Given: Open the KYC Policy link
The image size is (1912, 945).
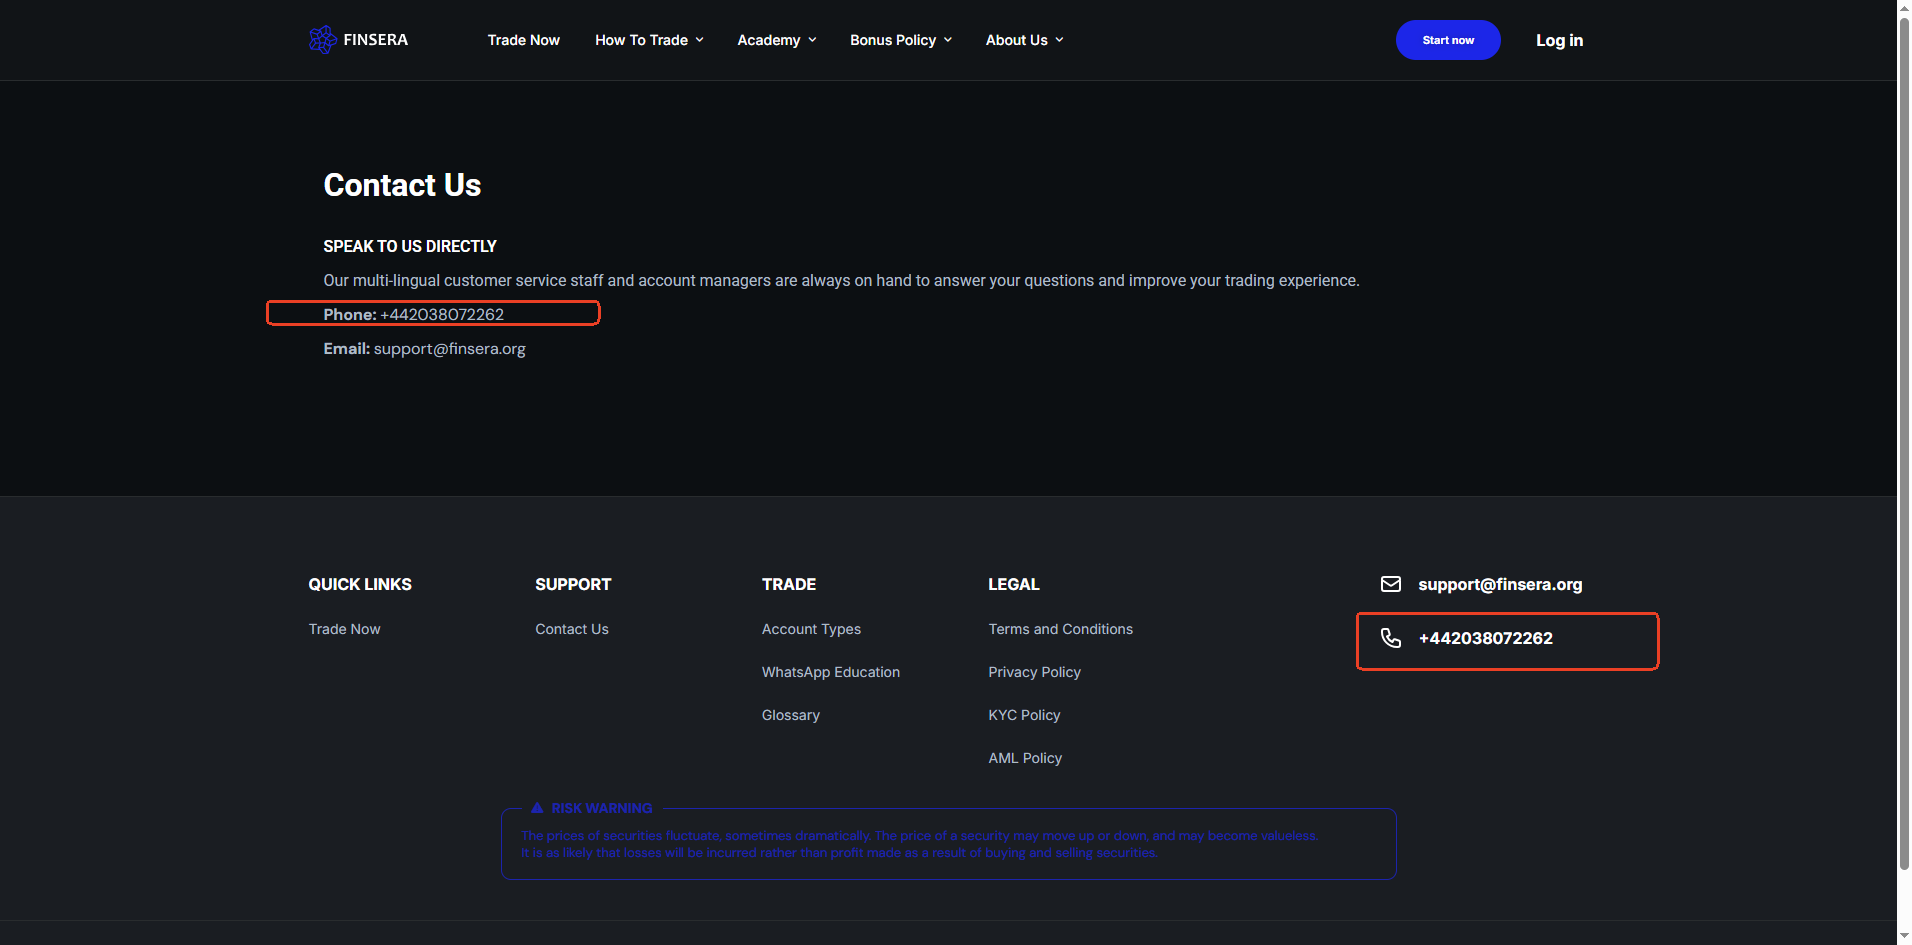Looking at the screenshot, I should pos(1024,715).
